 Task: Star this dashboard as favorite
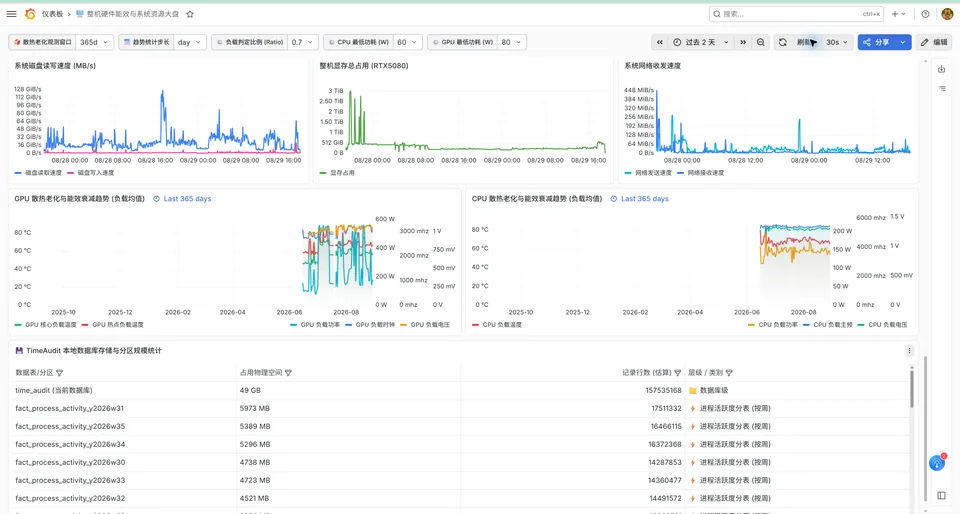click(190, 14)
